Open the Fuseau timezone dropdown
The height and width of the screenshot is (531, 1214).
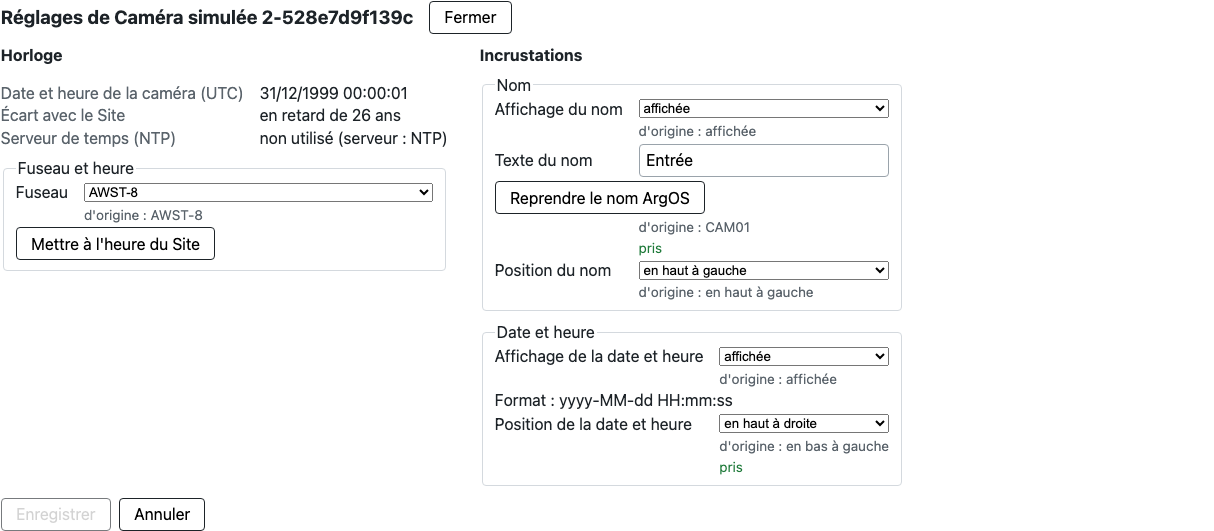coord(258,192)
